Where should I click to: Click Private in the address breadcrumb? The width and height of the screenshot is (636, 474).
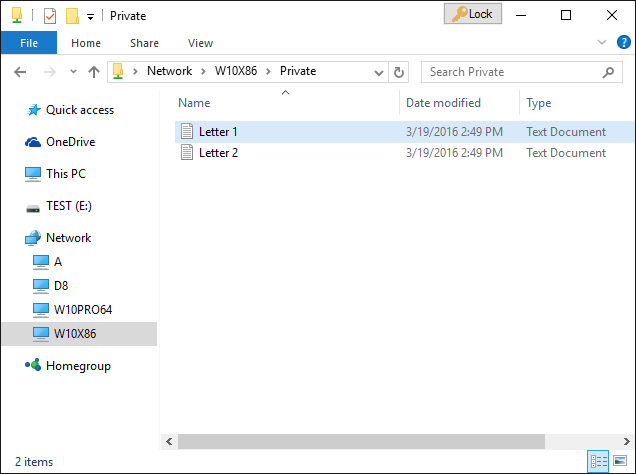click(298, 71)
